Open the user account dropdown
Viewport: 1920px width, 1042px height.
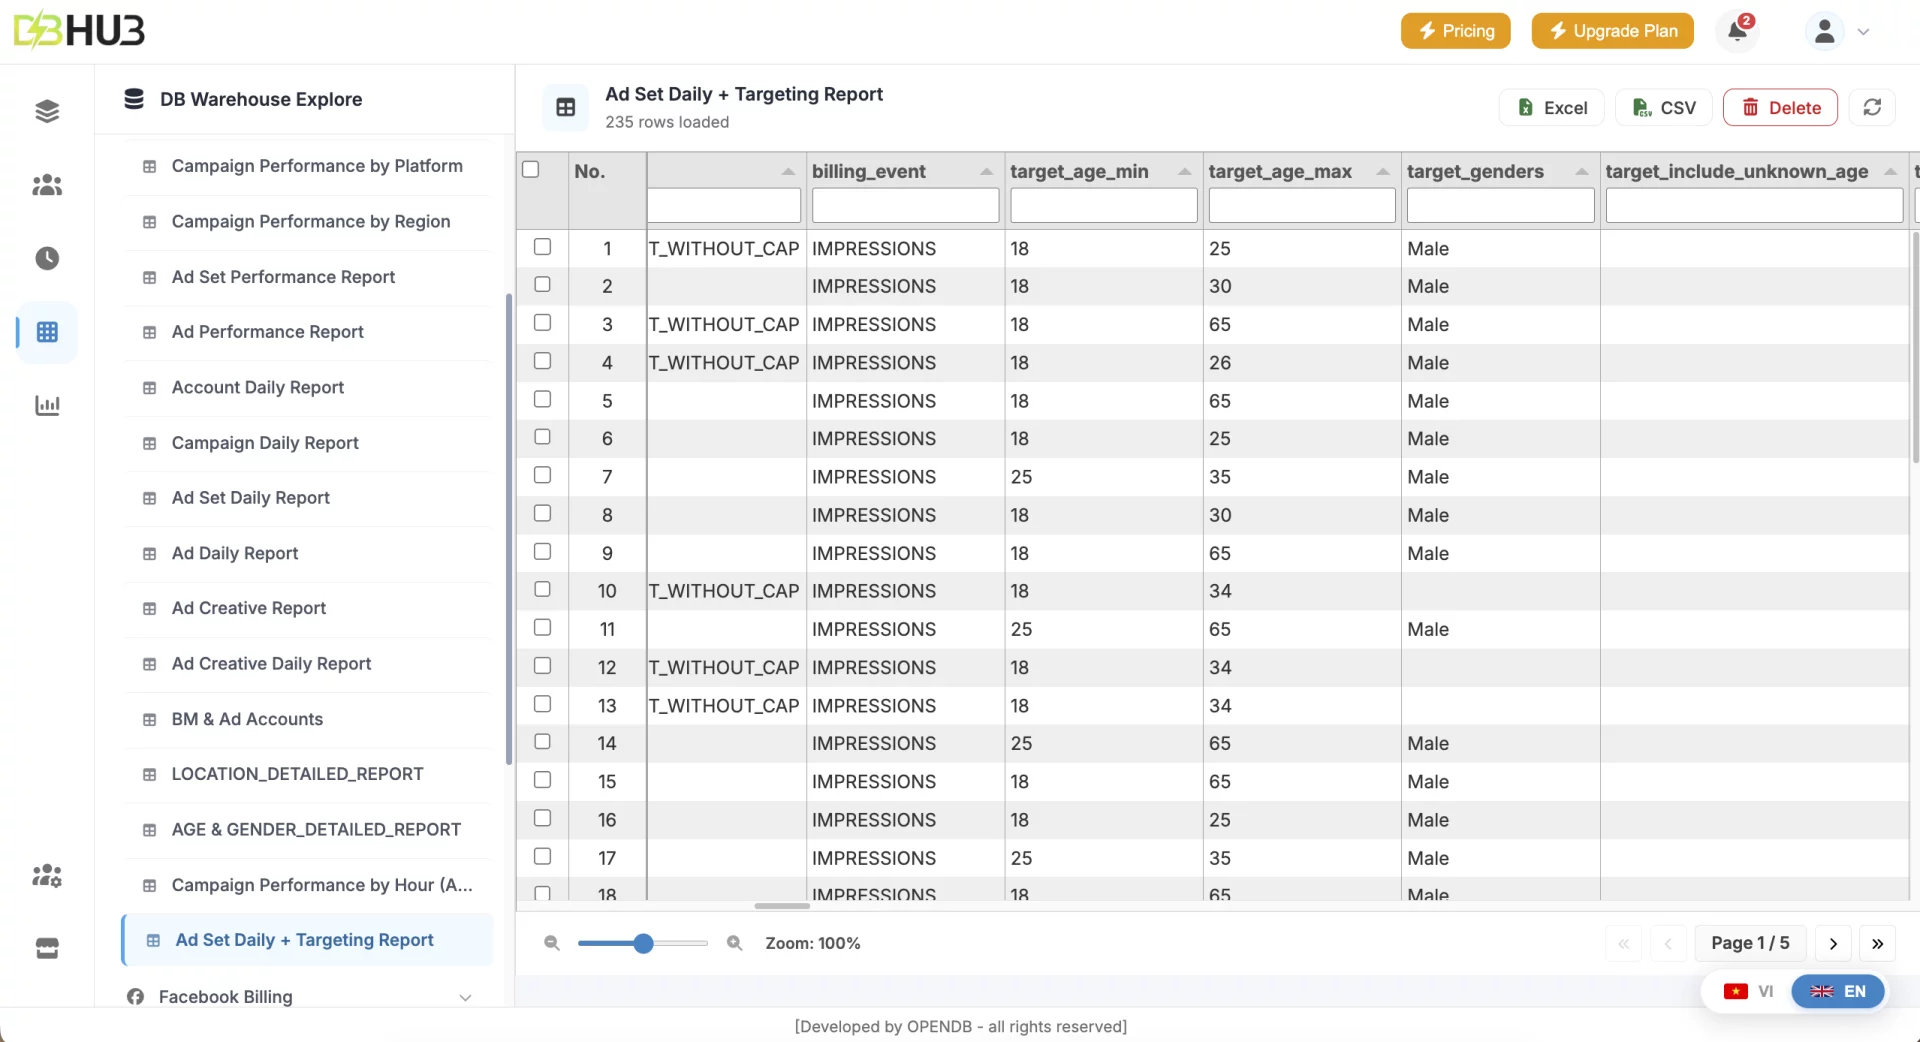pyautogui.click(x=1863, y=31)
